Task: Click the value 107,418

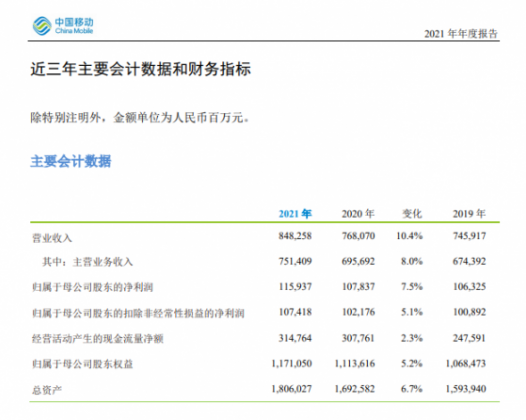Action: (x=295, y=312)
